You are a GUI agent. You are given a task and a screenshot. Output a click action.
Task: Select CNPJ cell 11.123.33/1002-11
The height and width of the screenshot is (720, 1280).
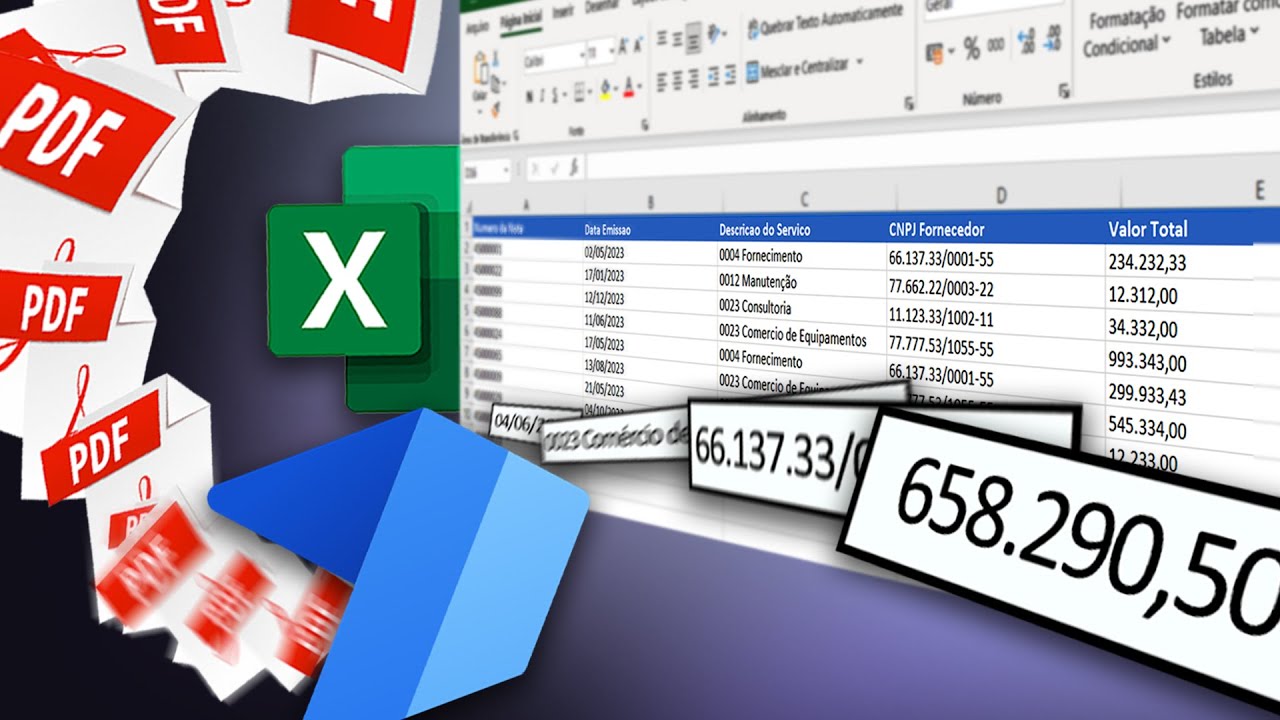[941, 317]
